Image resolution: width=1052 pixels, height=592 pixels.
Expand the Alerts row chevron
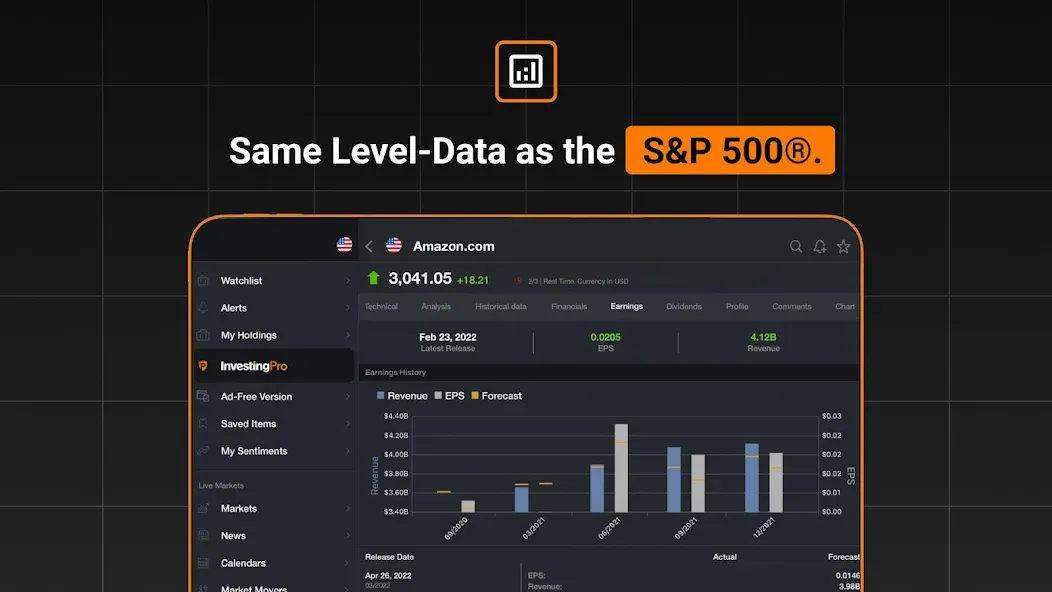[348, 308]
